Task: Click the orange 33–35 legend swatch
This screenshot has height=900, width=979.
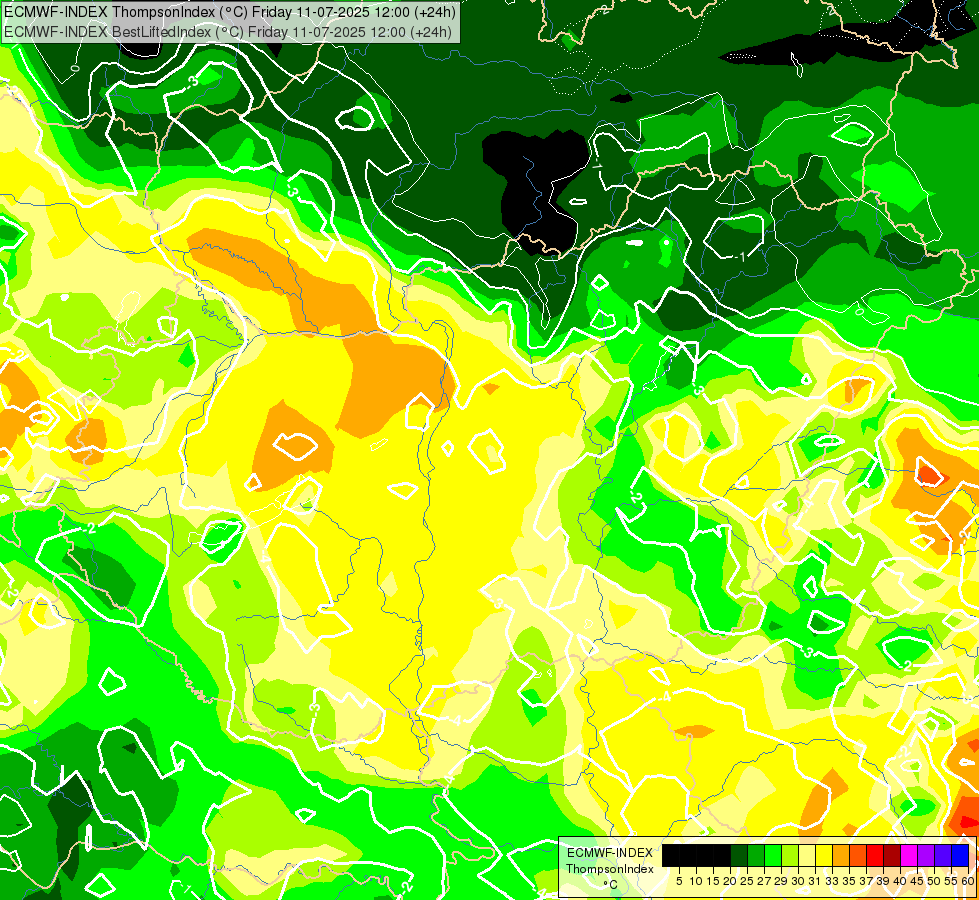Action: [x=841, y=856]
